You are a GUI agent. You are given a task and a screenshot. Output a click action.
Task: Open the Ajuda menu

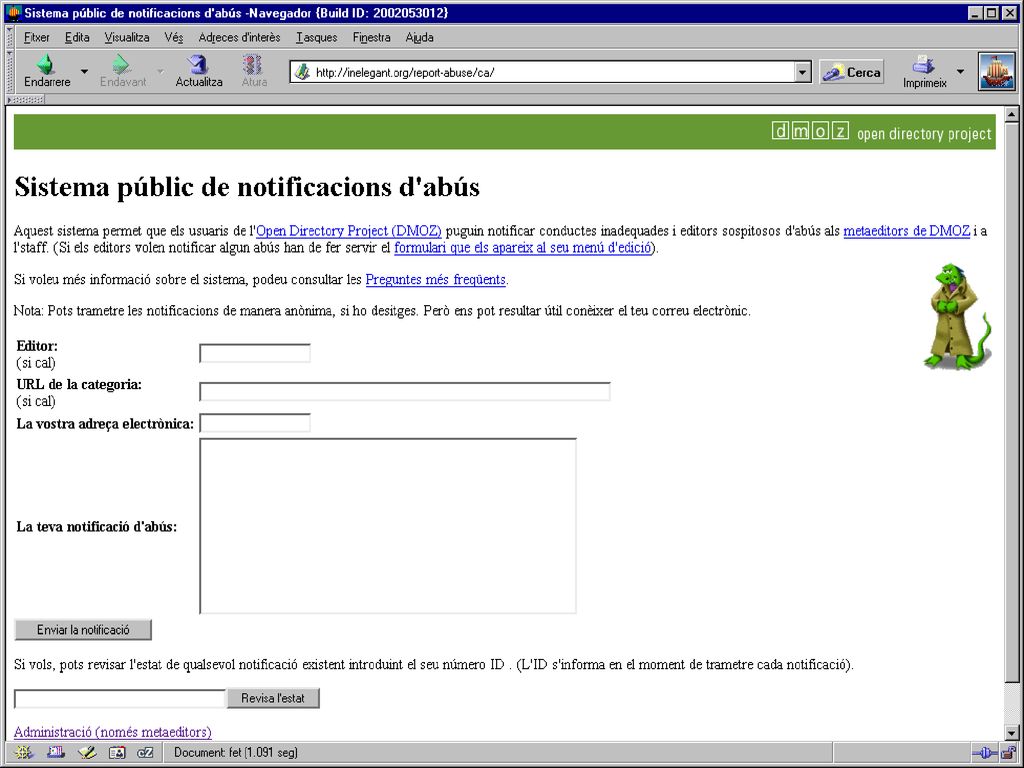click(x=419, y=37)
